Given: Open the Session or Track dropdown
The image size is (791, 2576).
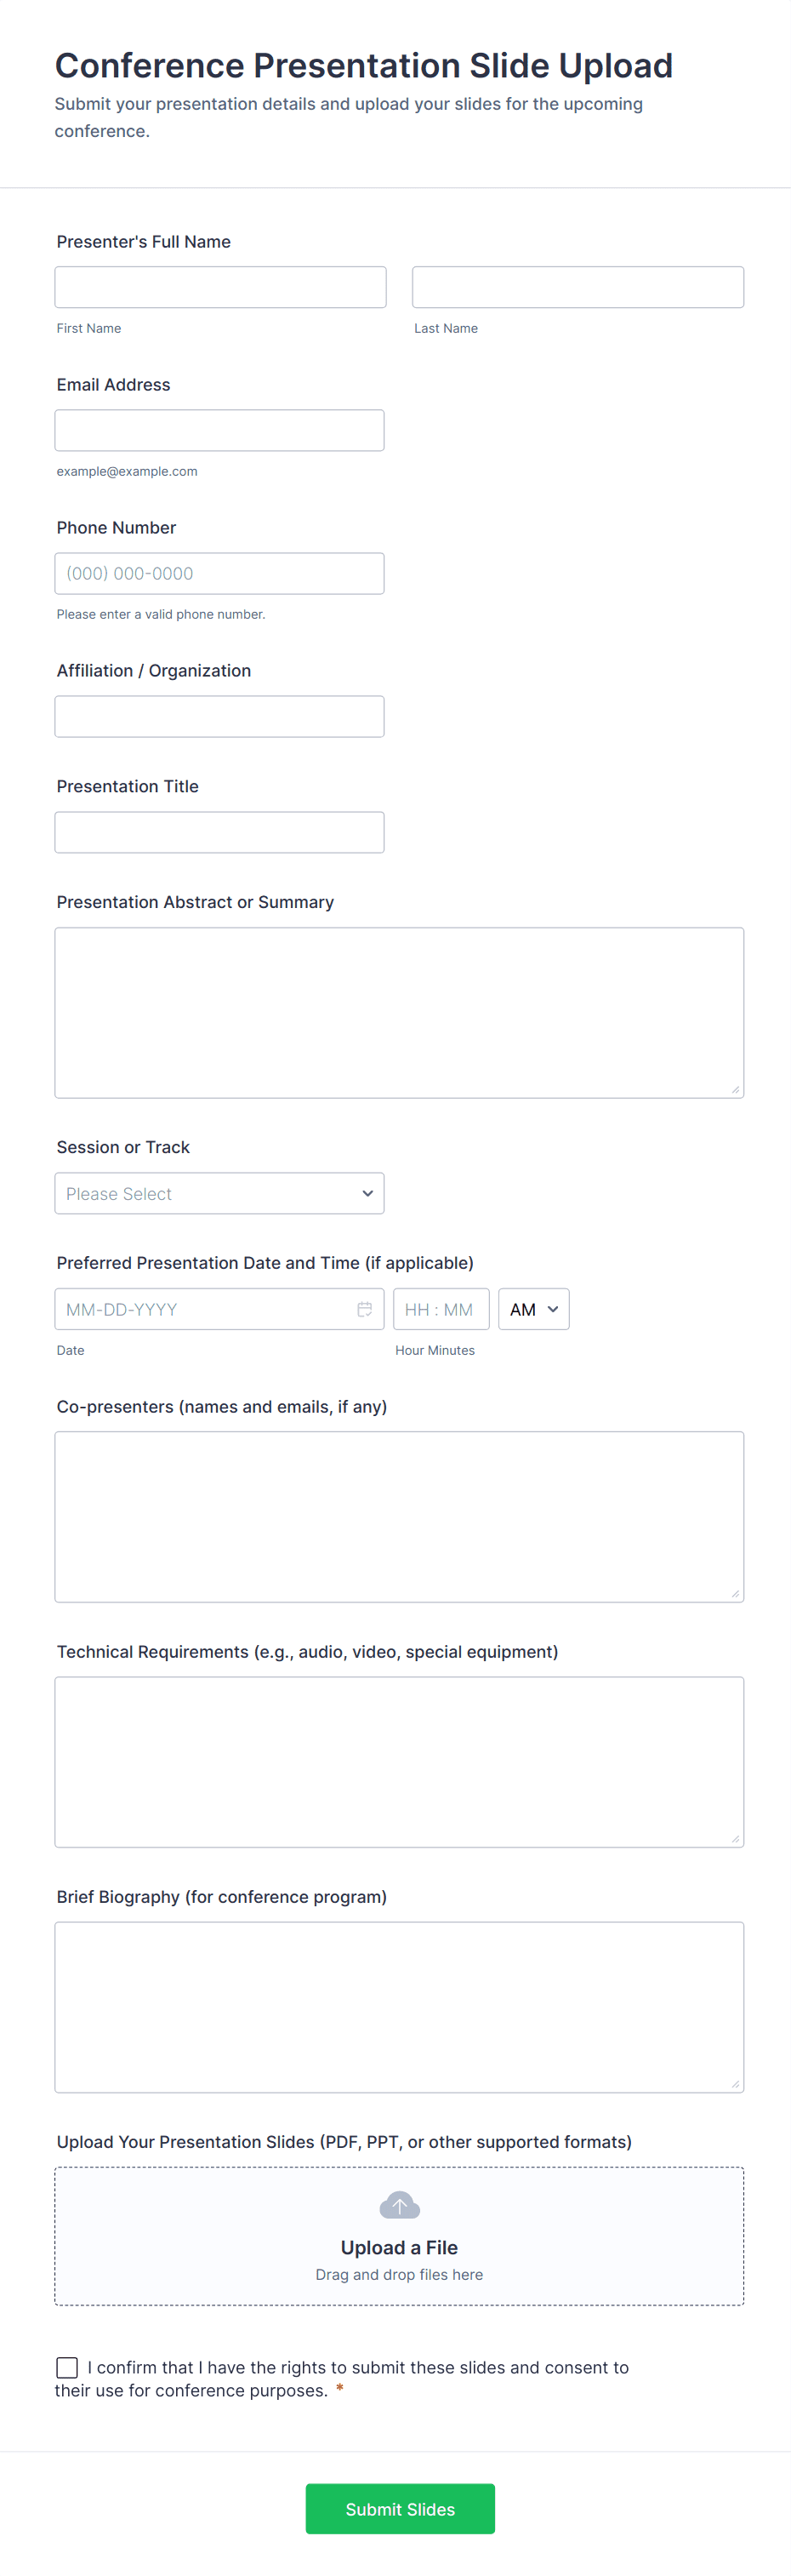Looking at the screenshot, I should click(219, 1193).
